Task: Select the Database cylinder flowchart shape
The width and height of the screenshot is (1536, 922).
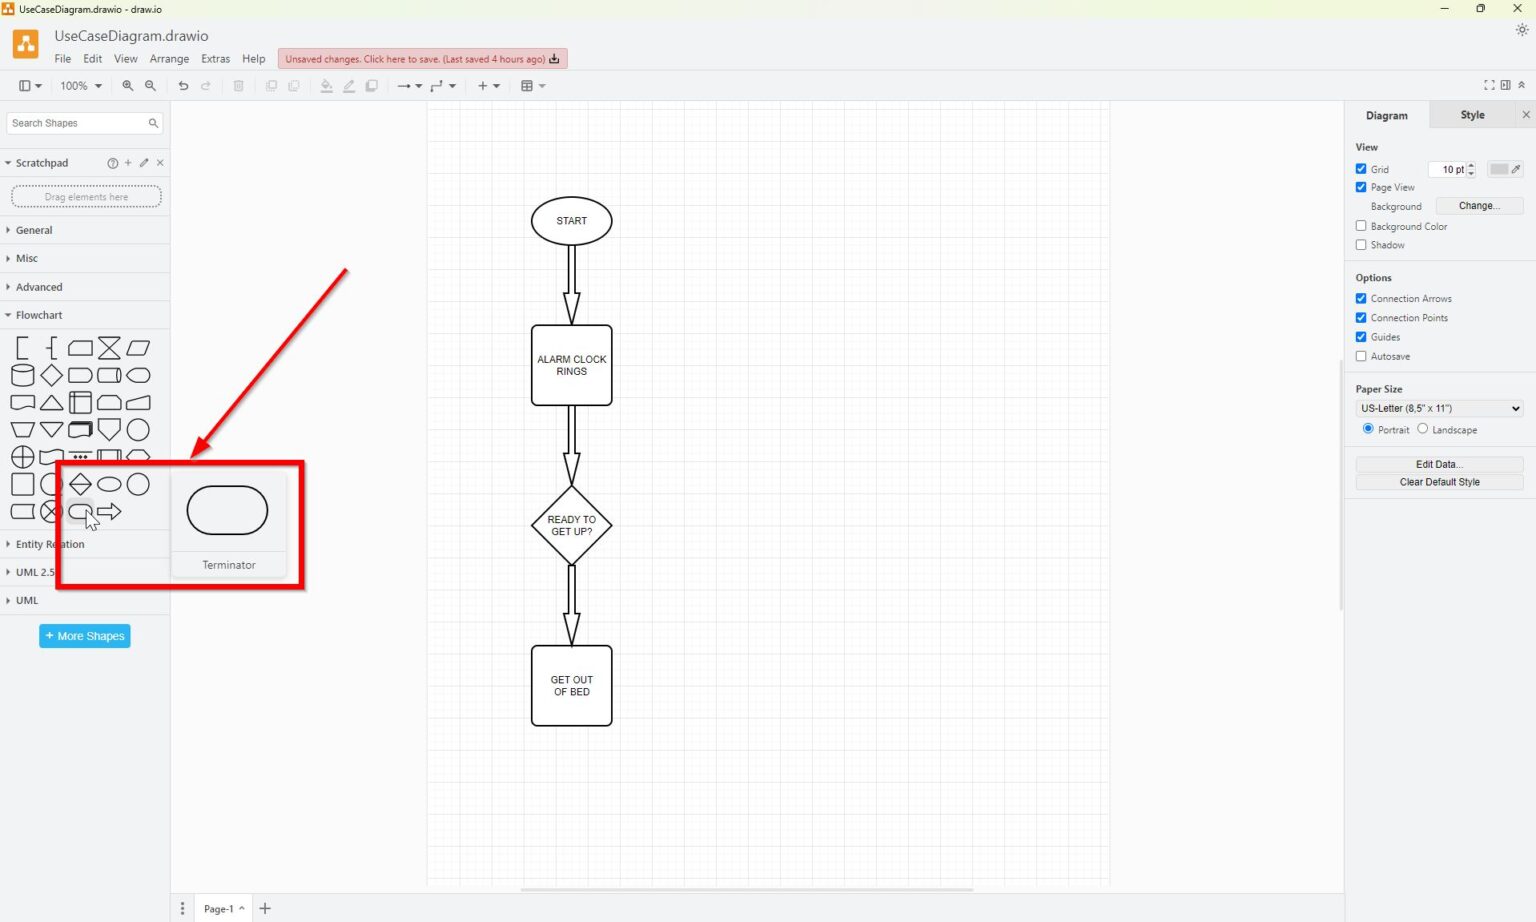Action: point(22,375)
